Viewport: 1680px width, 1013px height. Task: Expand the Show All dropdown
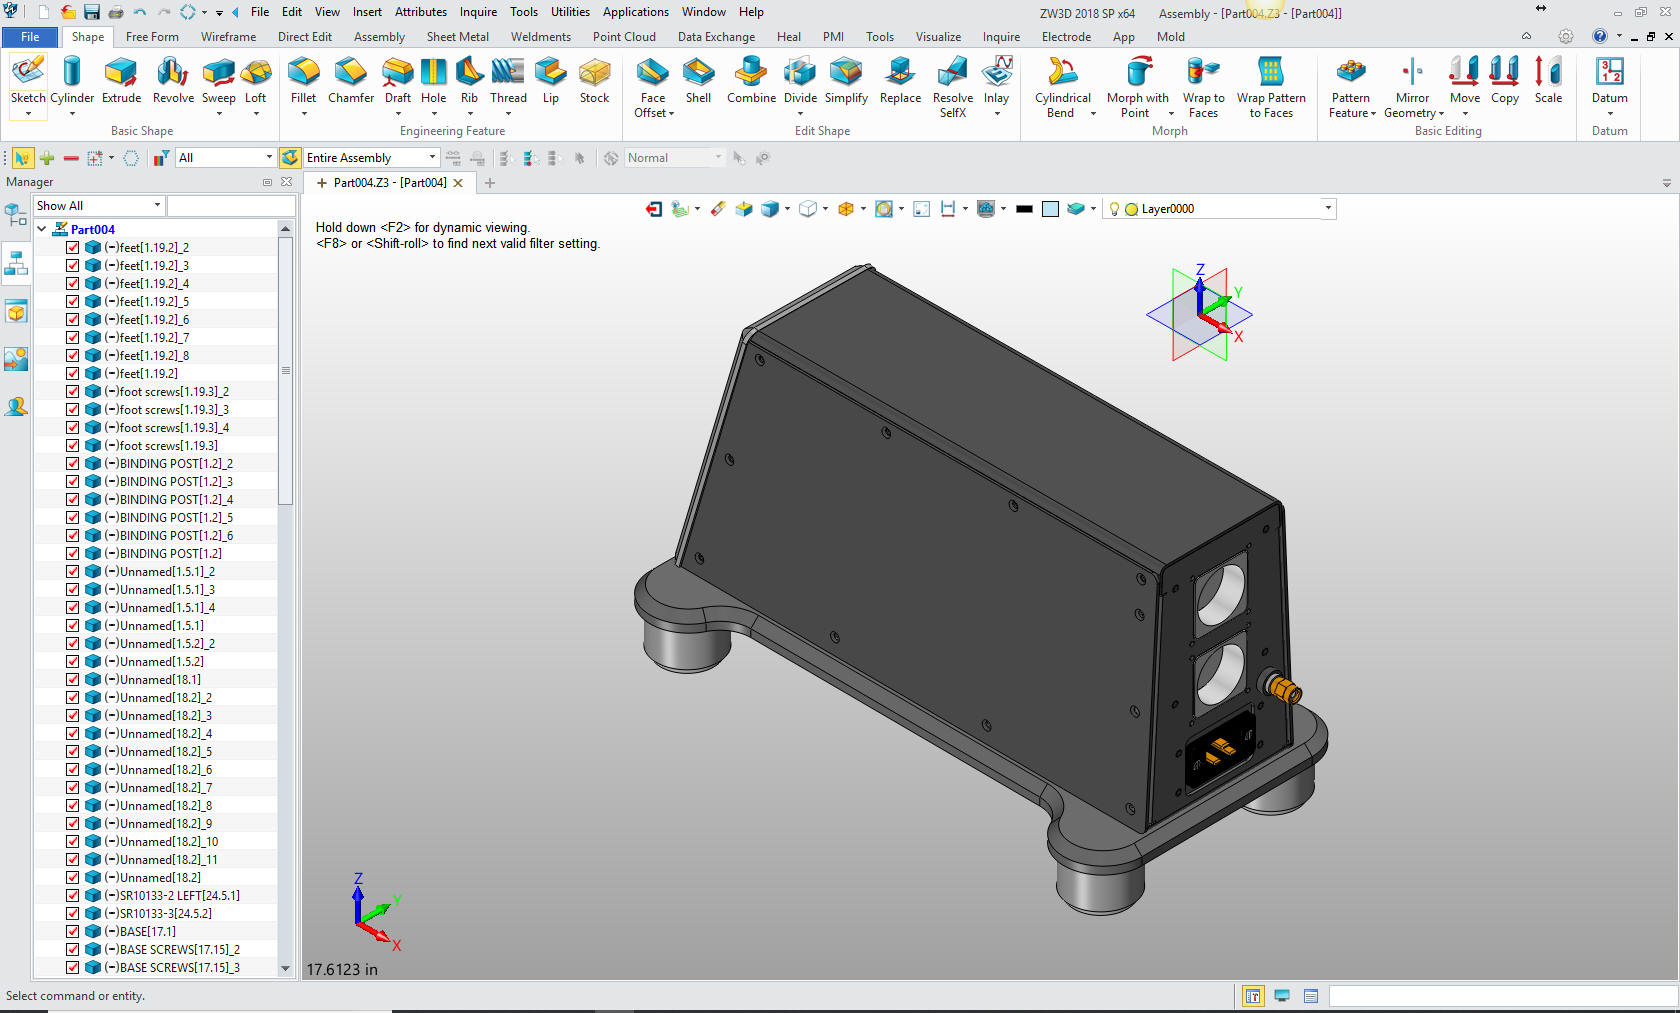point(157,206)
